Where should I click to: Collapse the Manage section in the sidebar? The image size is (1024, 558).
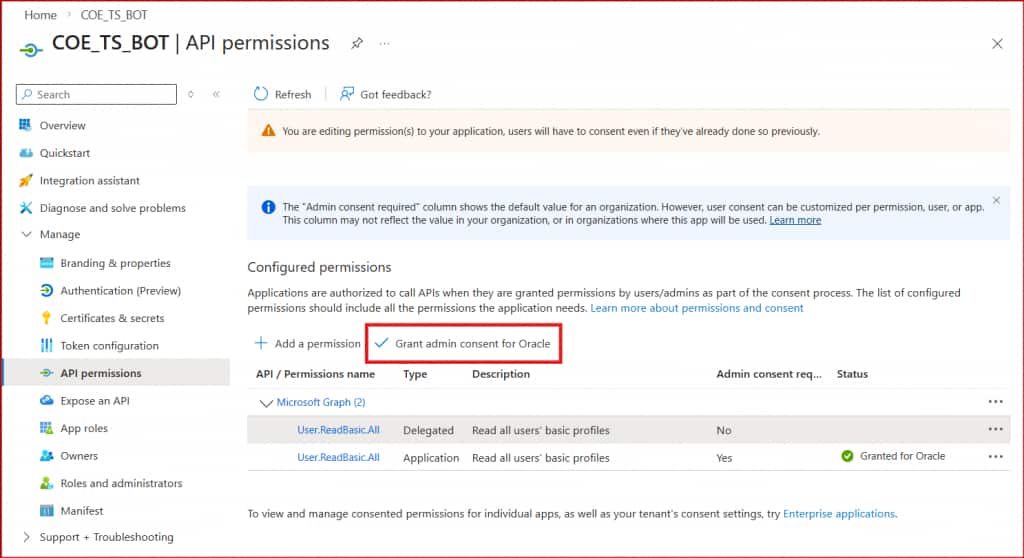coord(26,235)
